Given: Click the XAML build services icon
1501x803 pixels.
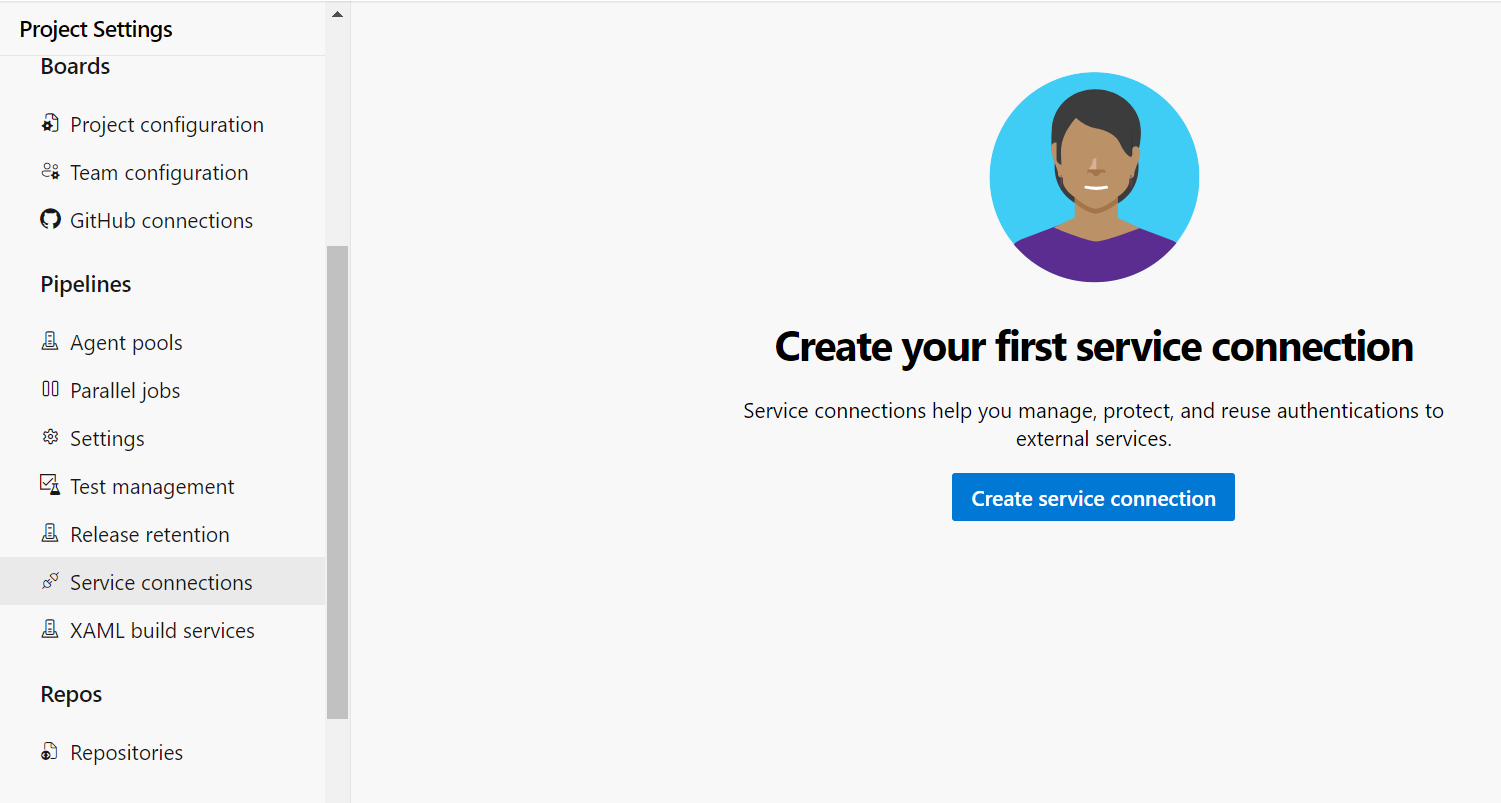Looking at the screenshot, I should (x=50, y=630).
